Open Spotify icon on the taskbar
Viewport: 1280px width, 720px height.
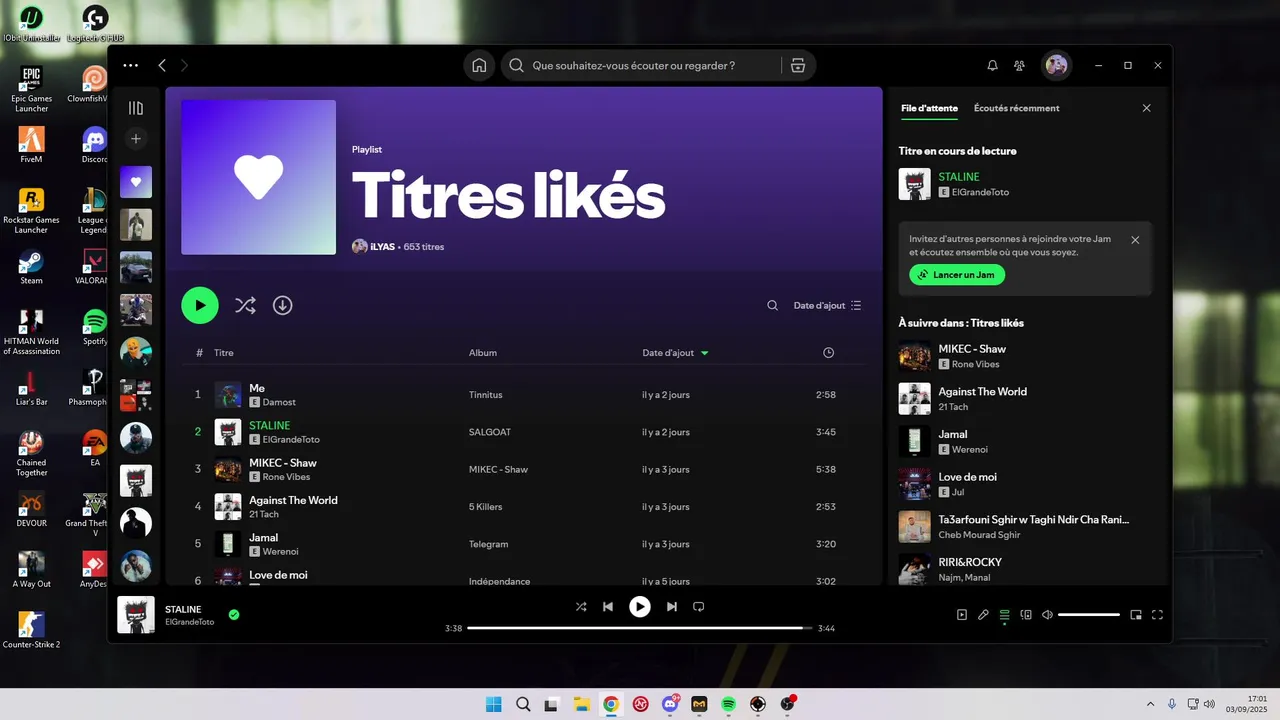[729, 704]
